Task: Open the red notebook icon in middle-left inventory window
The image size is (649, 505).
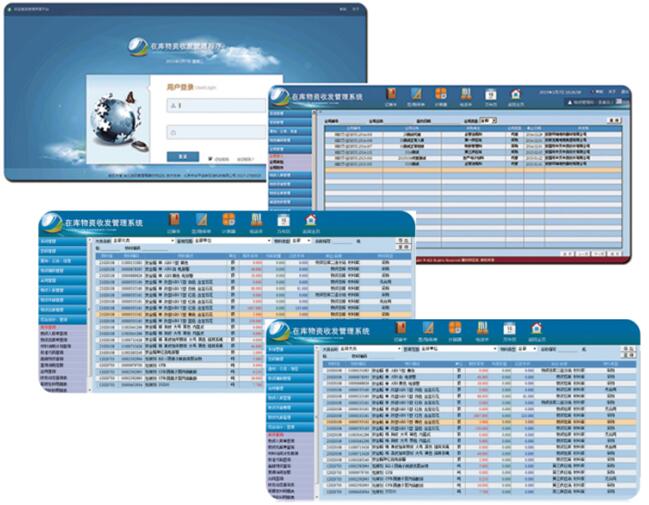Action: click(x=174, y=220)
